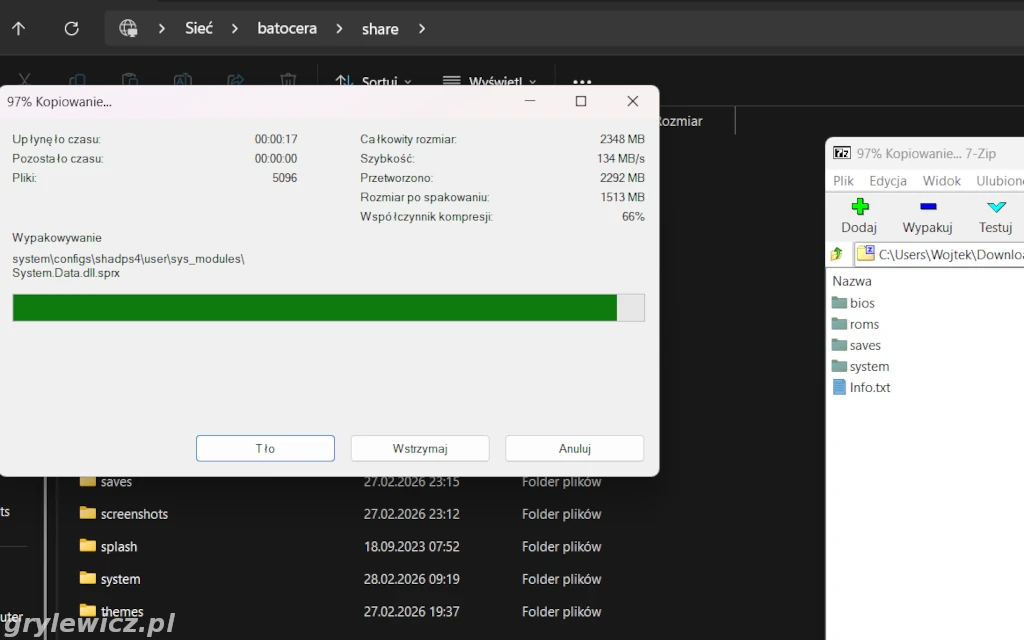The height and width of the screenshot is (640, 1024).
Task: Open the Plik menu in 7-Zip
Action: pyautogui.click(x=843, y=181)
